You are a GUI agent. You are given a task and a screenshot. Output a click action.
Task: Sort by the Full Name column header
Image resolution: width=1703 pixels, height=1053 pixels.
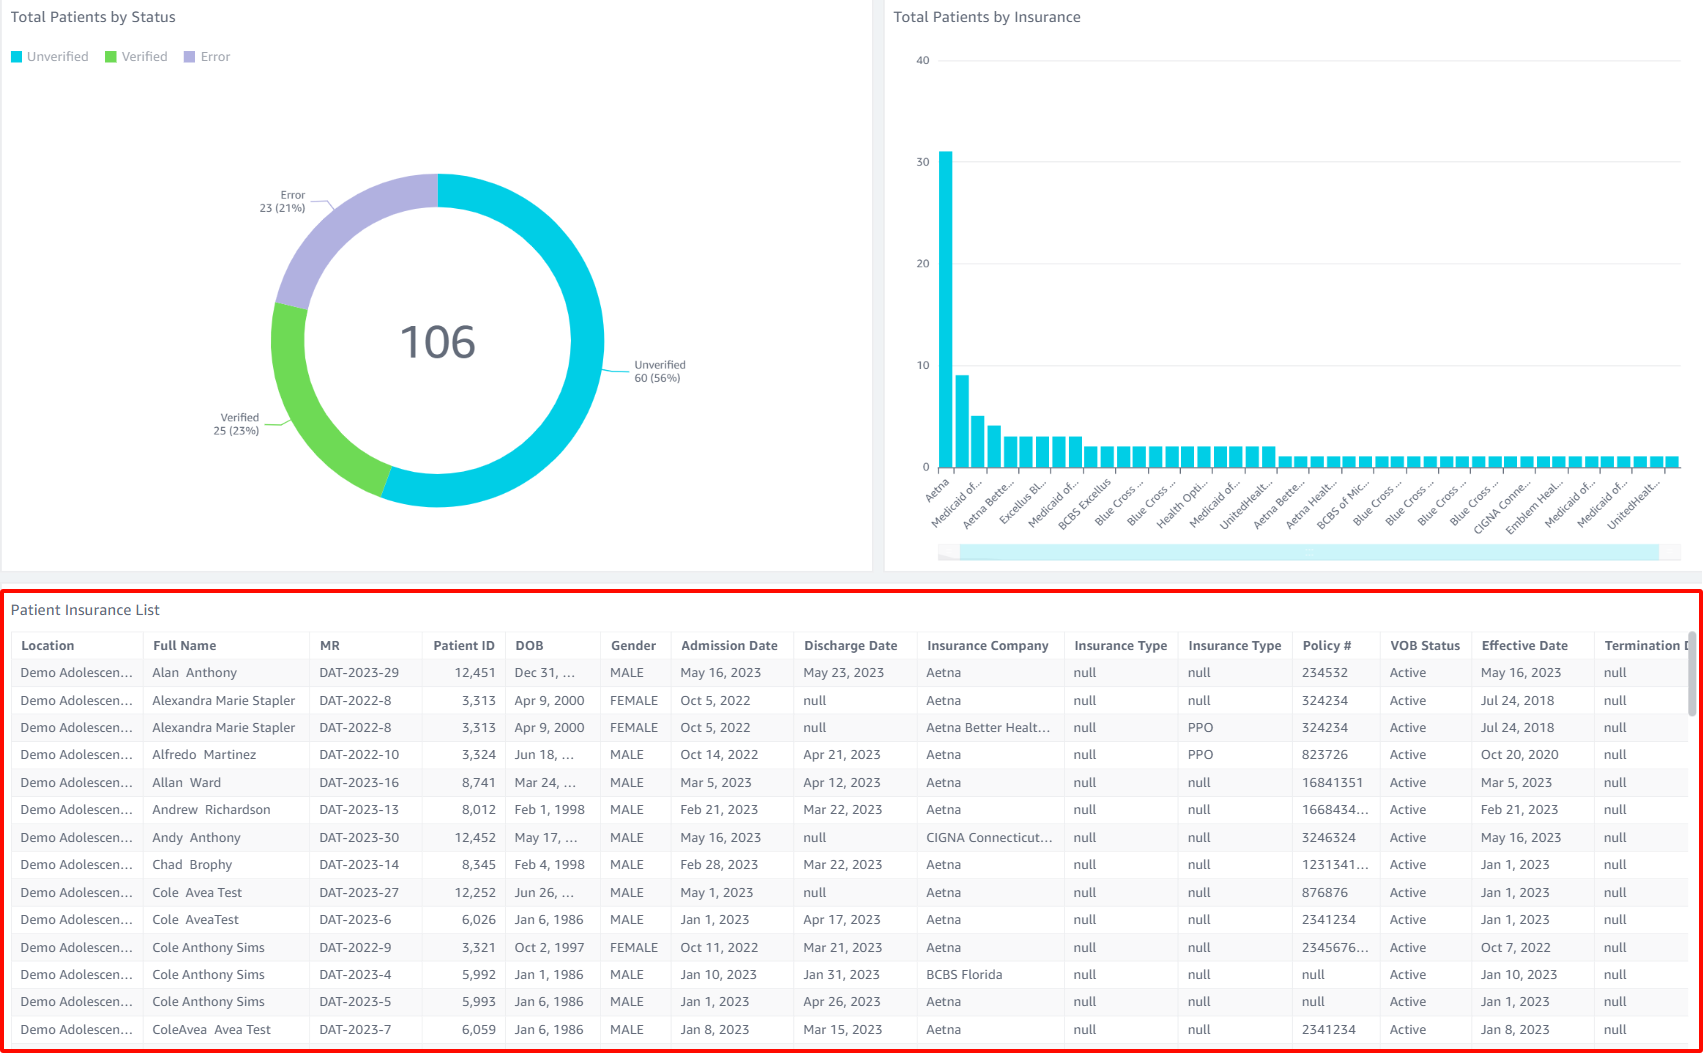[184, 646]
